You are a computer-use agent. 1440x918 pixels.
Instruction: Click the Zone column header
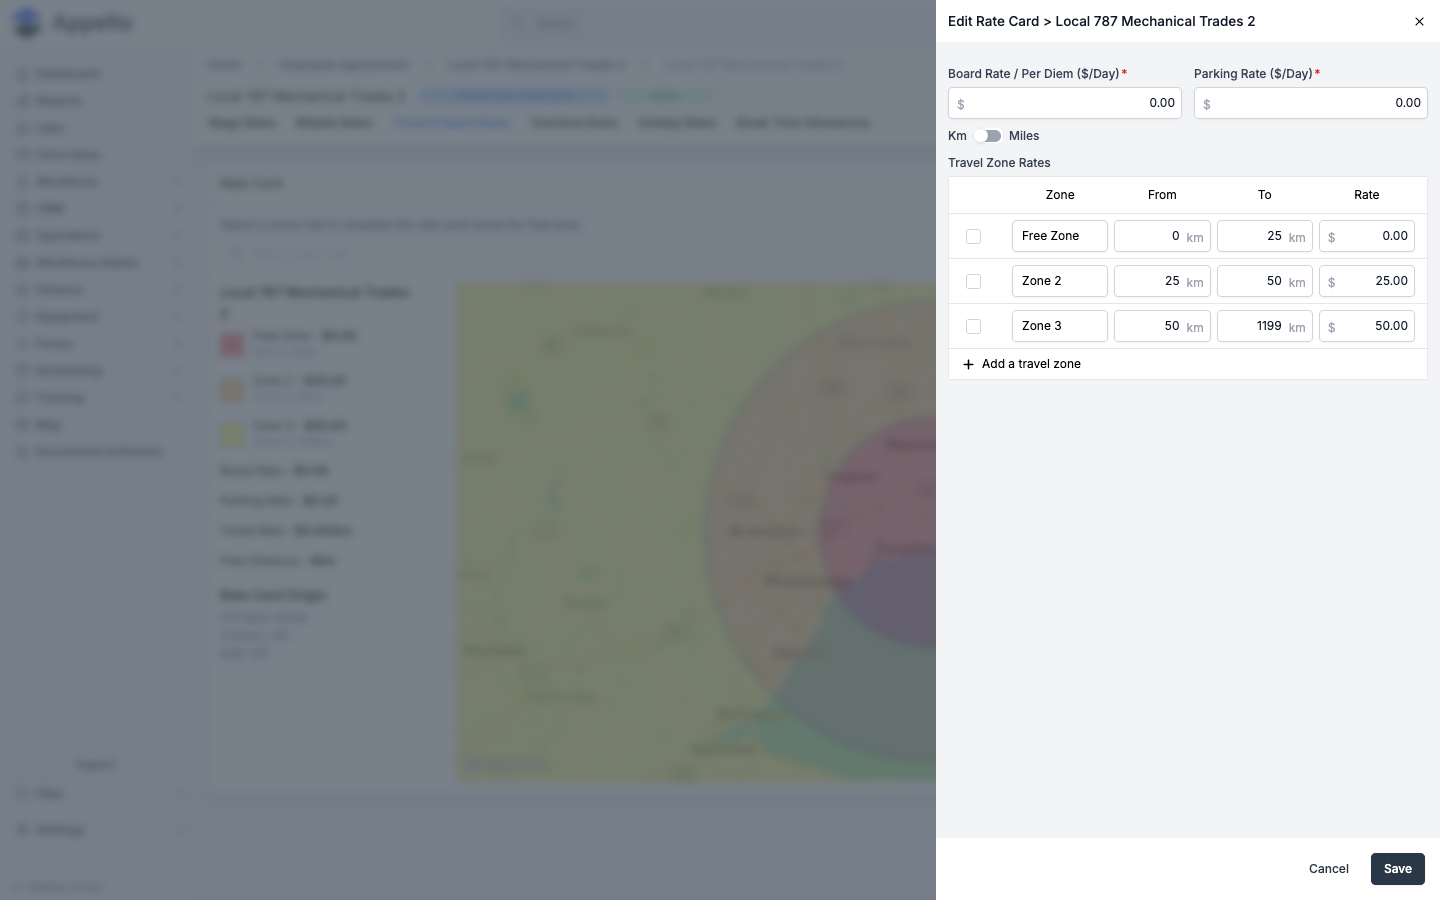pos(1060,195)
